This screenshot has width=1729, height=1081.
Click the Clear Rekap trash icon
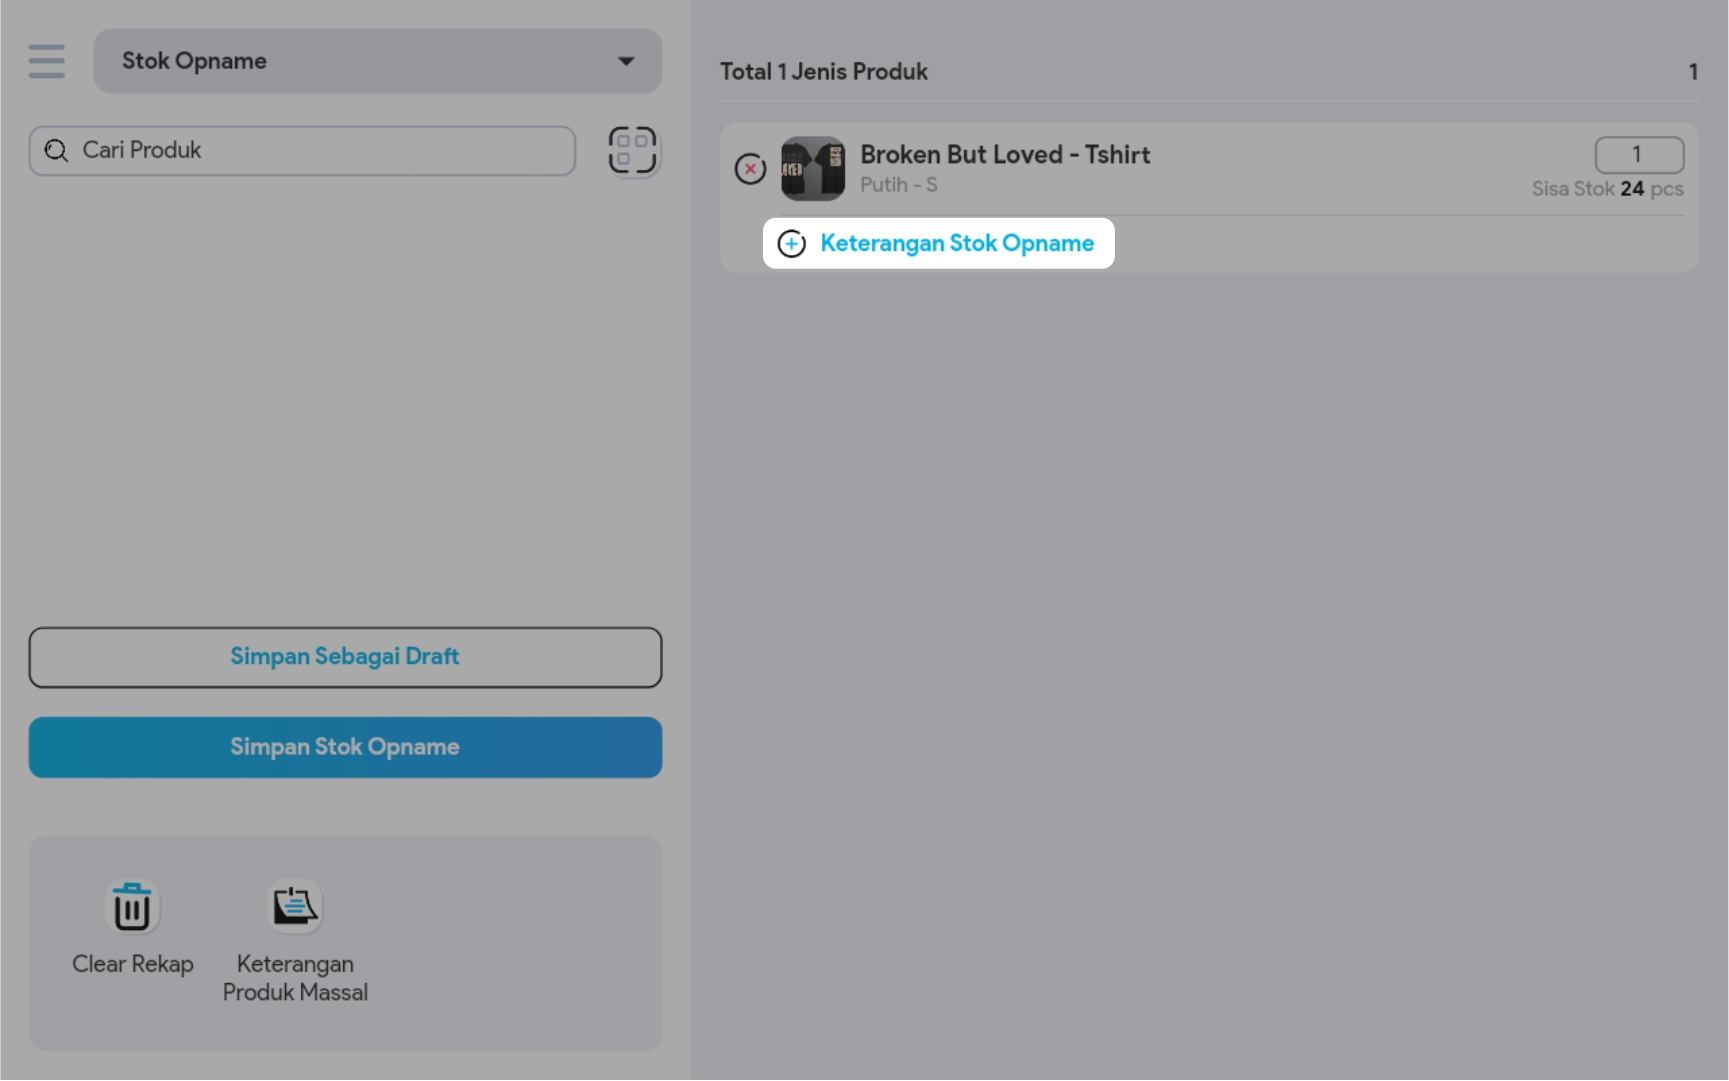[132, 907]
